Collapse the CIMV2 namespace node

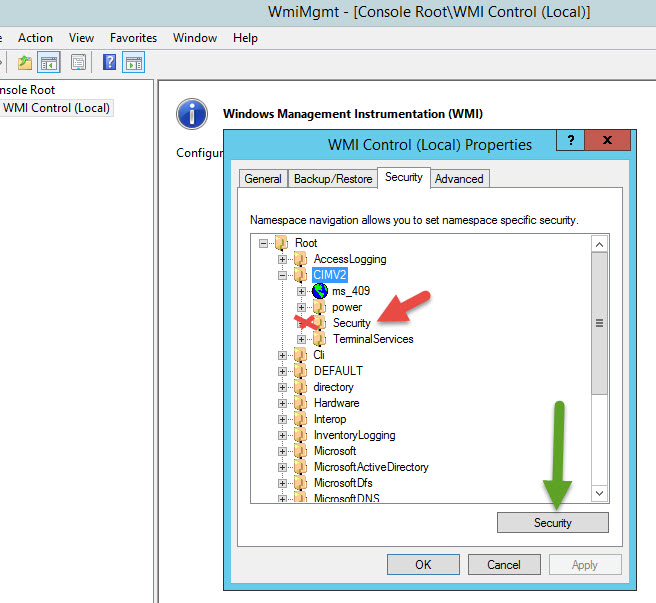tap(282, 275)
